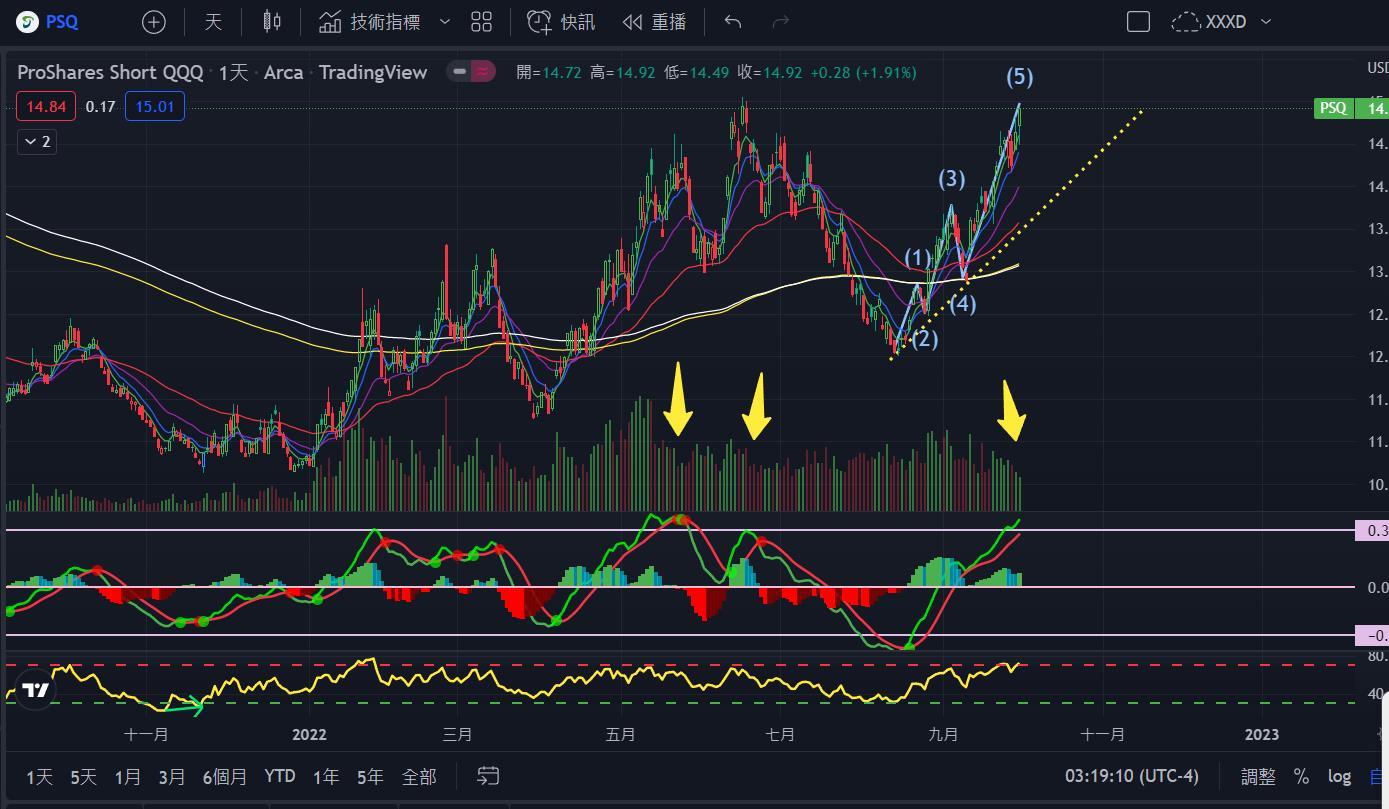Undo the last chart action

click(733, 21)
